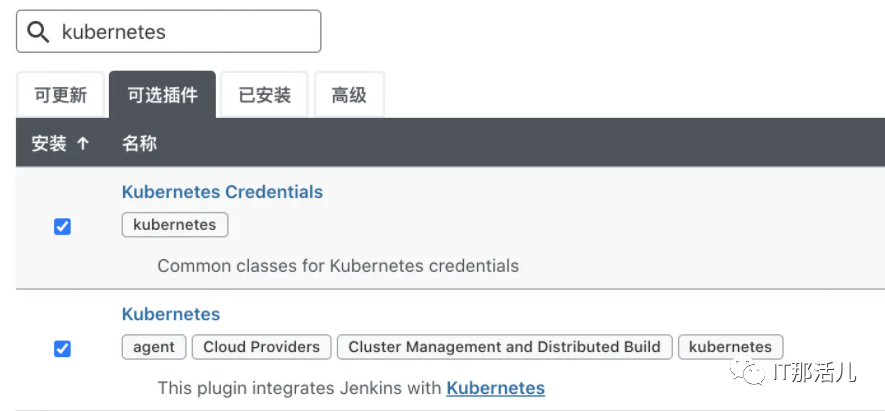Uncheck the Kubernetes plugin checkbox
Screen dimensions: 885x411
tap(62, 349)
